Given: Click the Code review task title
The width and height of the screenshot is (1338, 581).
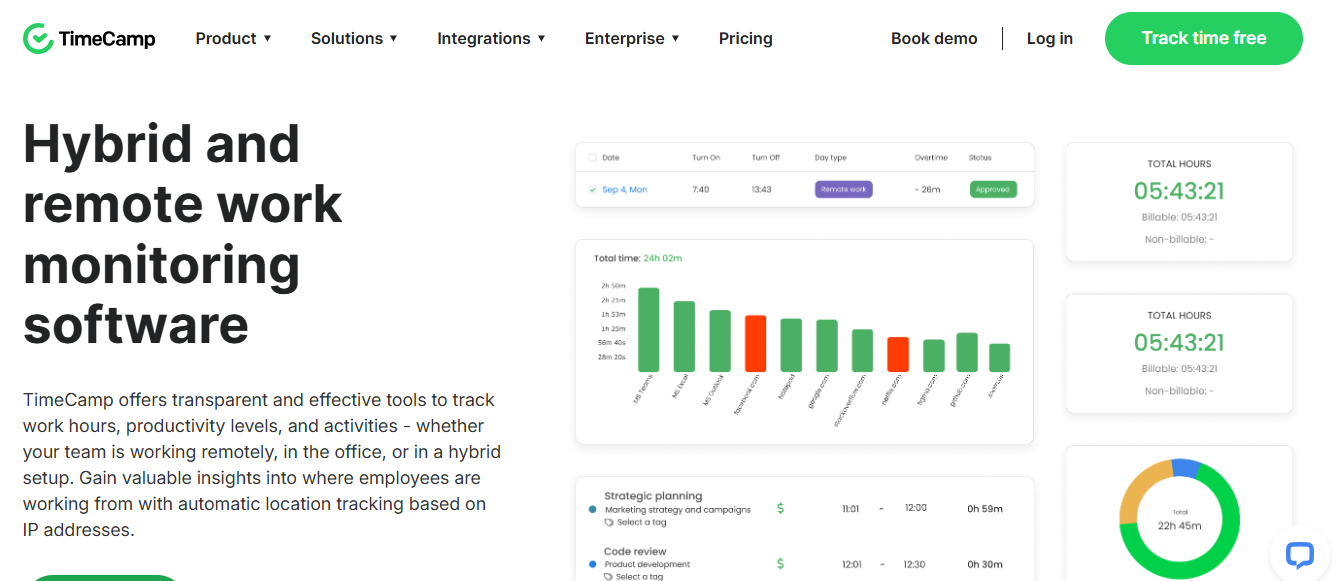Looking at the screenshot, I should [x=635, y=551].
